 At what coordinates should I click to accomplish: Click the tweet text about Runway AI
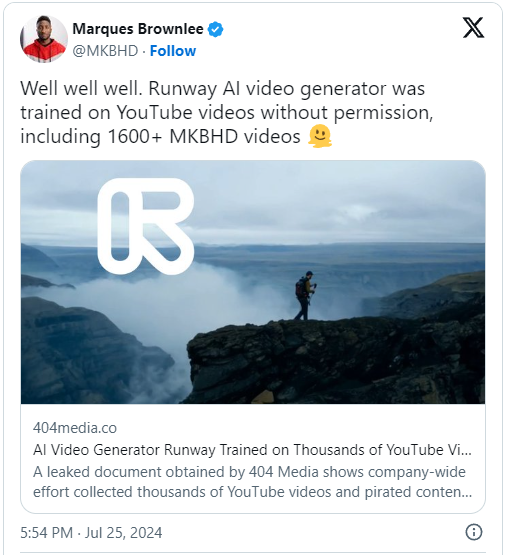[x=227, y=113]
